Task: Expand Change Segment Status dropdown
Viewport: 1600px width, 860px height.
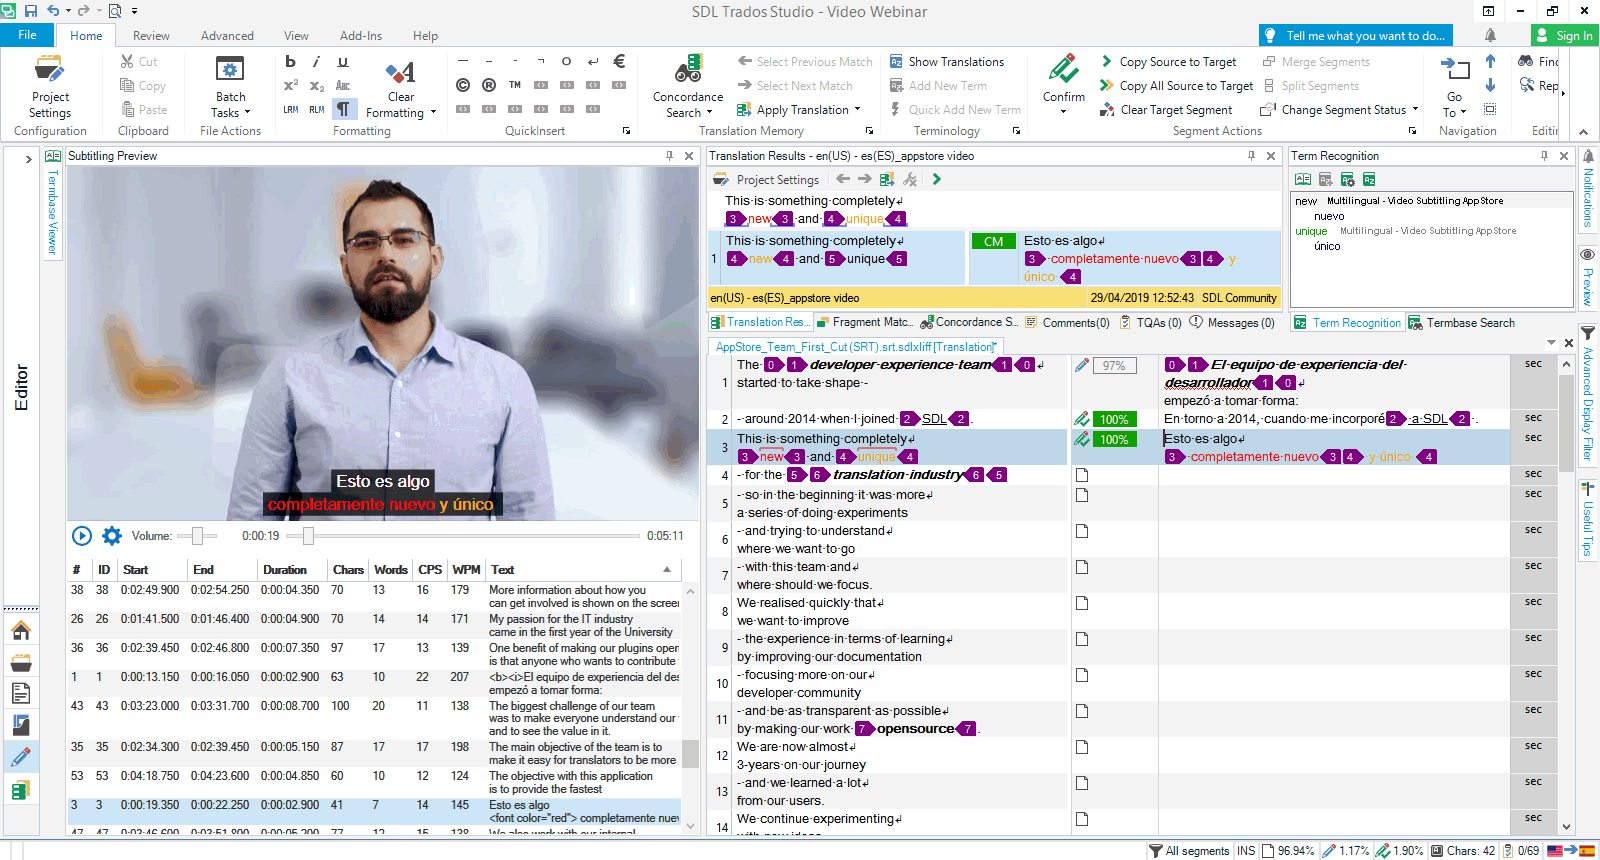Action: (x=1415, y=110)
